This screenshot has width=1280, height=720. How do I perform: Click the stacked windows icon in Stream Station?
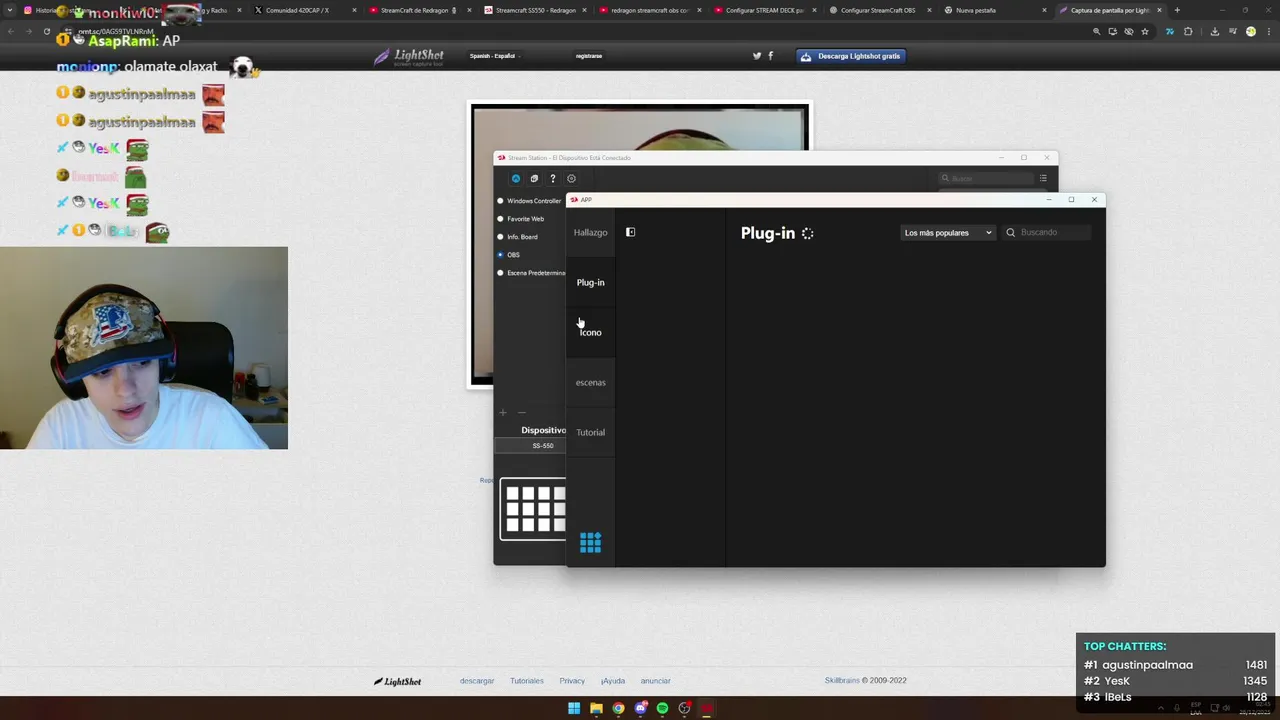point(534,179)
